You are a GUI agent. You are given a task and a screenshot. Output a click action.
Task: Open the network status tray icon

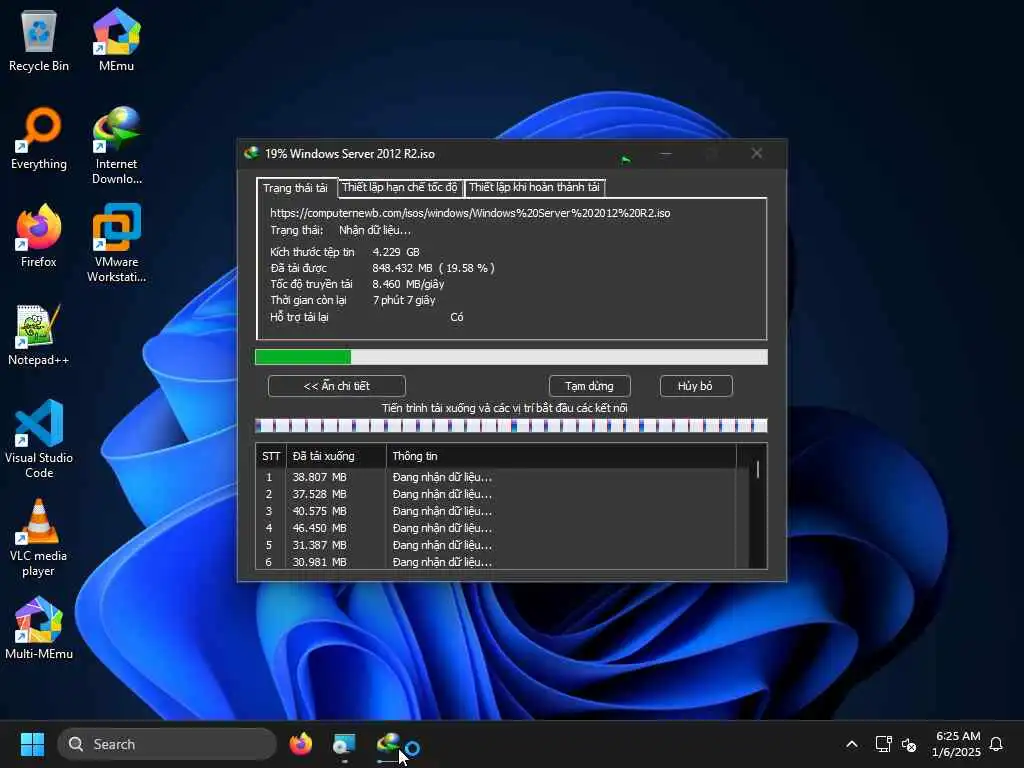click(883, 744)
